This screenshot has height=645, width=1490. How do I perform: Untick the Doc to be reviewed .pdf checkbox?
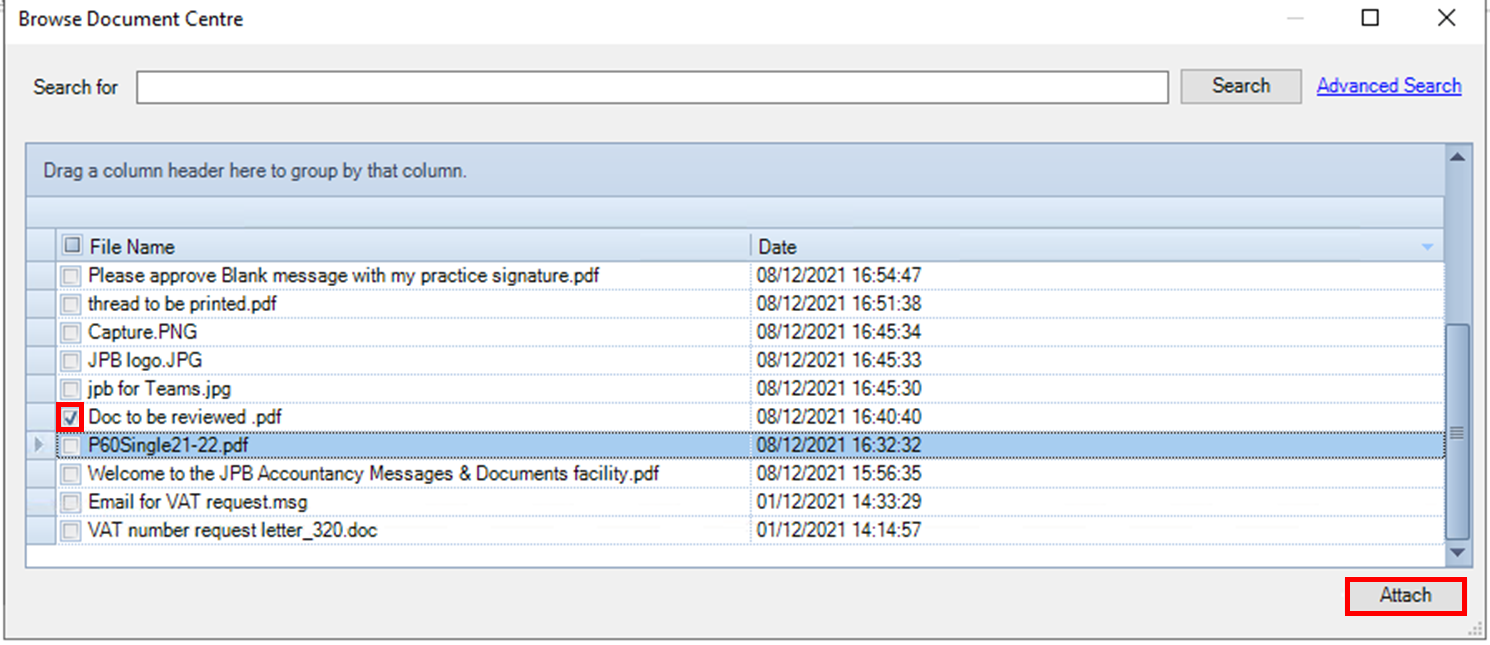(x=70, y=416)
